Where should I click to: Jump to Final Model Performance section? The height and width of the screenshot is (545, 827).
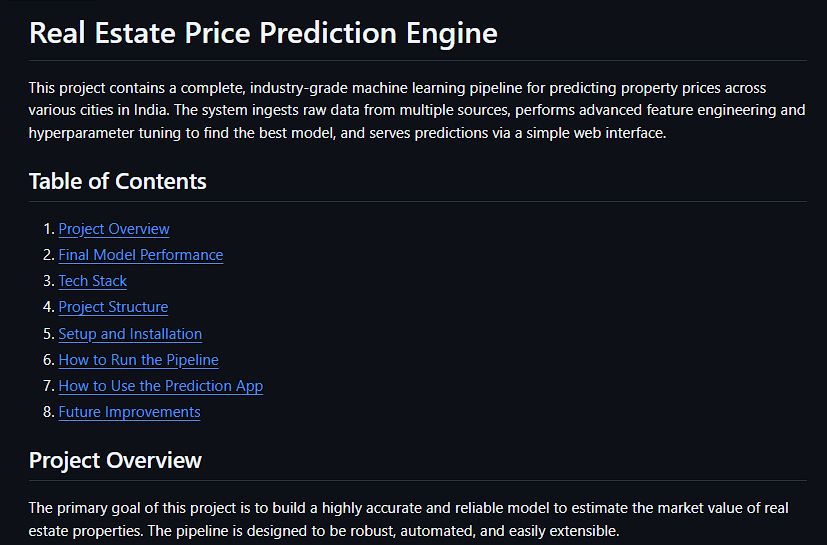[x=140, y=255]
